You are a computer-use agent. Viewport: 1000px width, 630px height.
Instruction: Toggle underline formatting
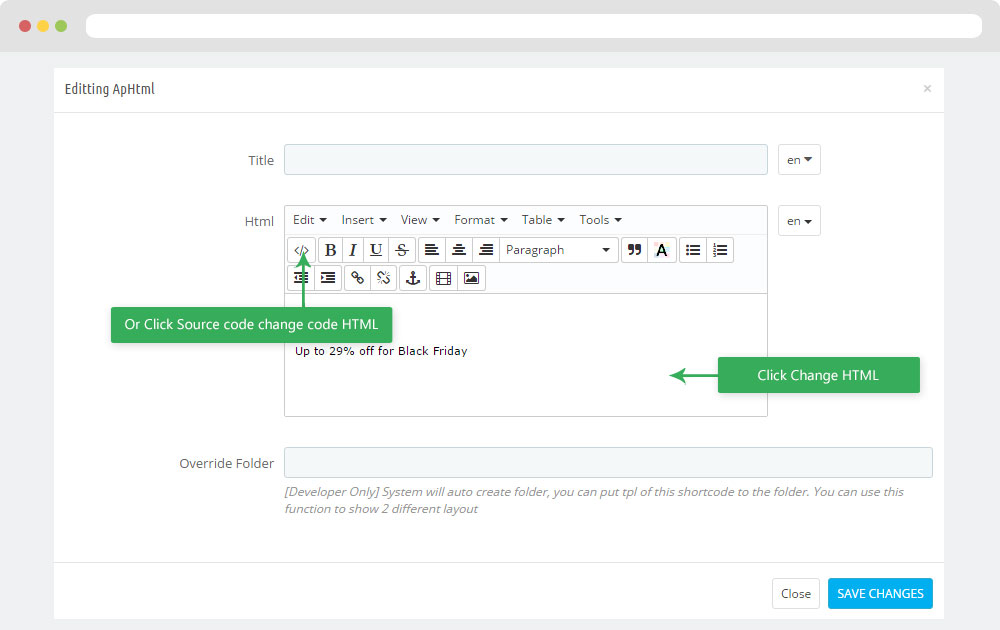[x=376, y=250]
